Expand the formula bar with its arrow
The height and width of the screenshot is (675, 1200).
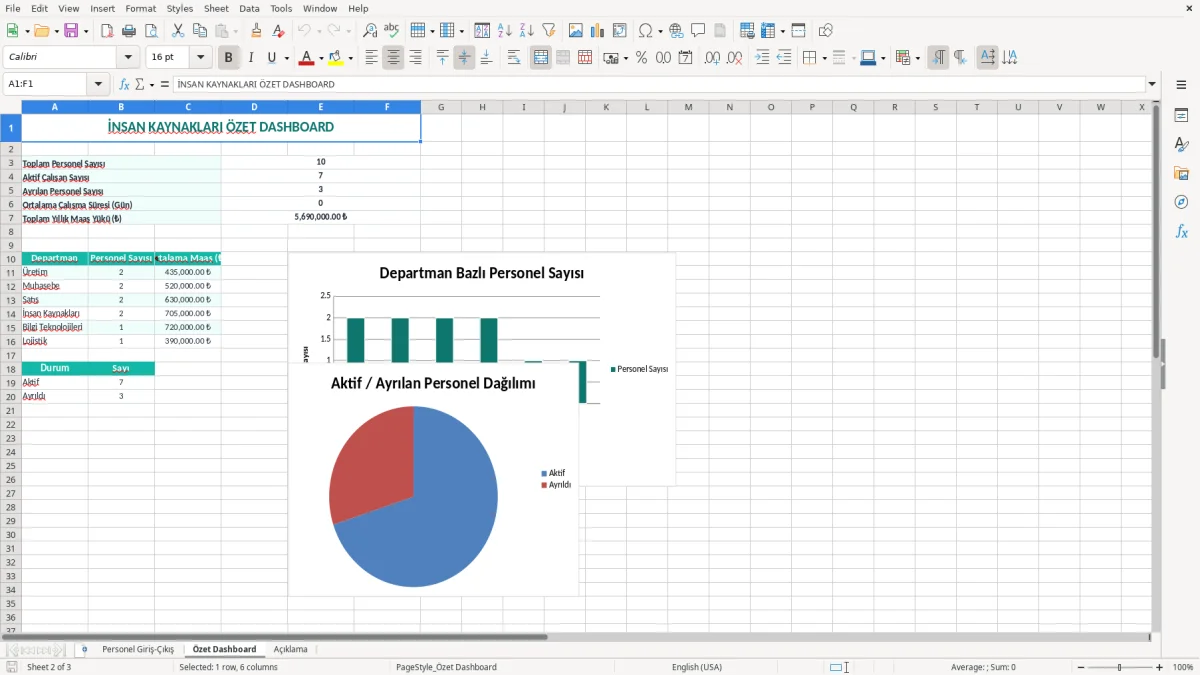click(1152, 85)
